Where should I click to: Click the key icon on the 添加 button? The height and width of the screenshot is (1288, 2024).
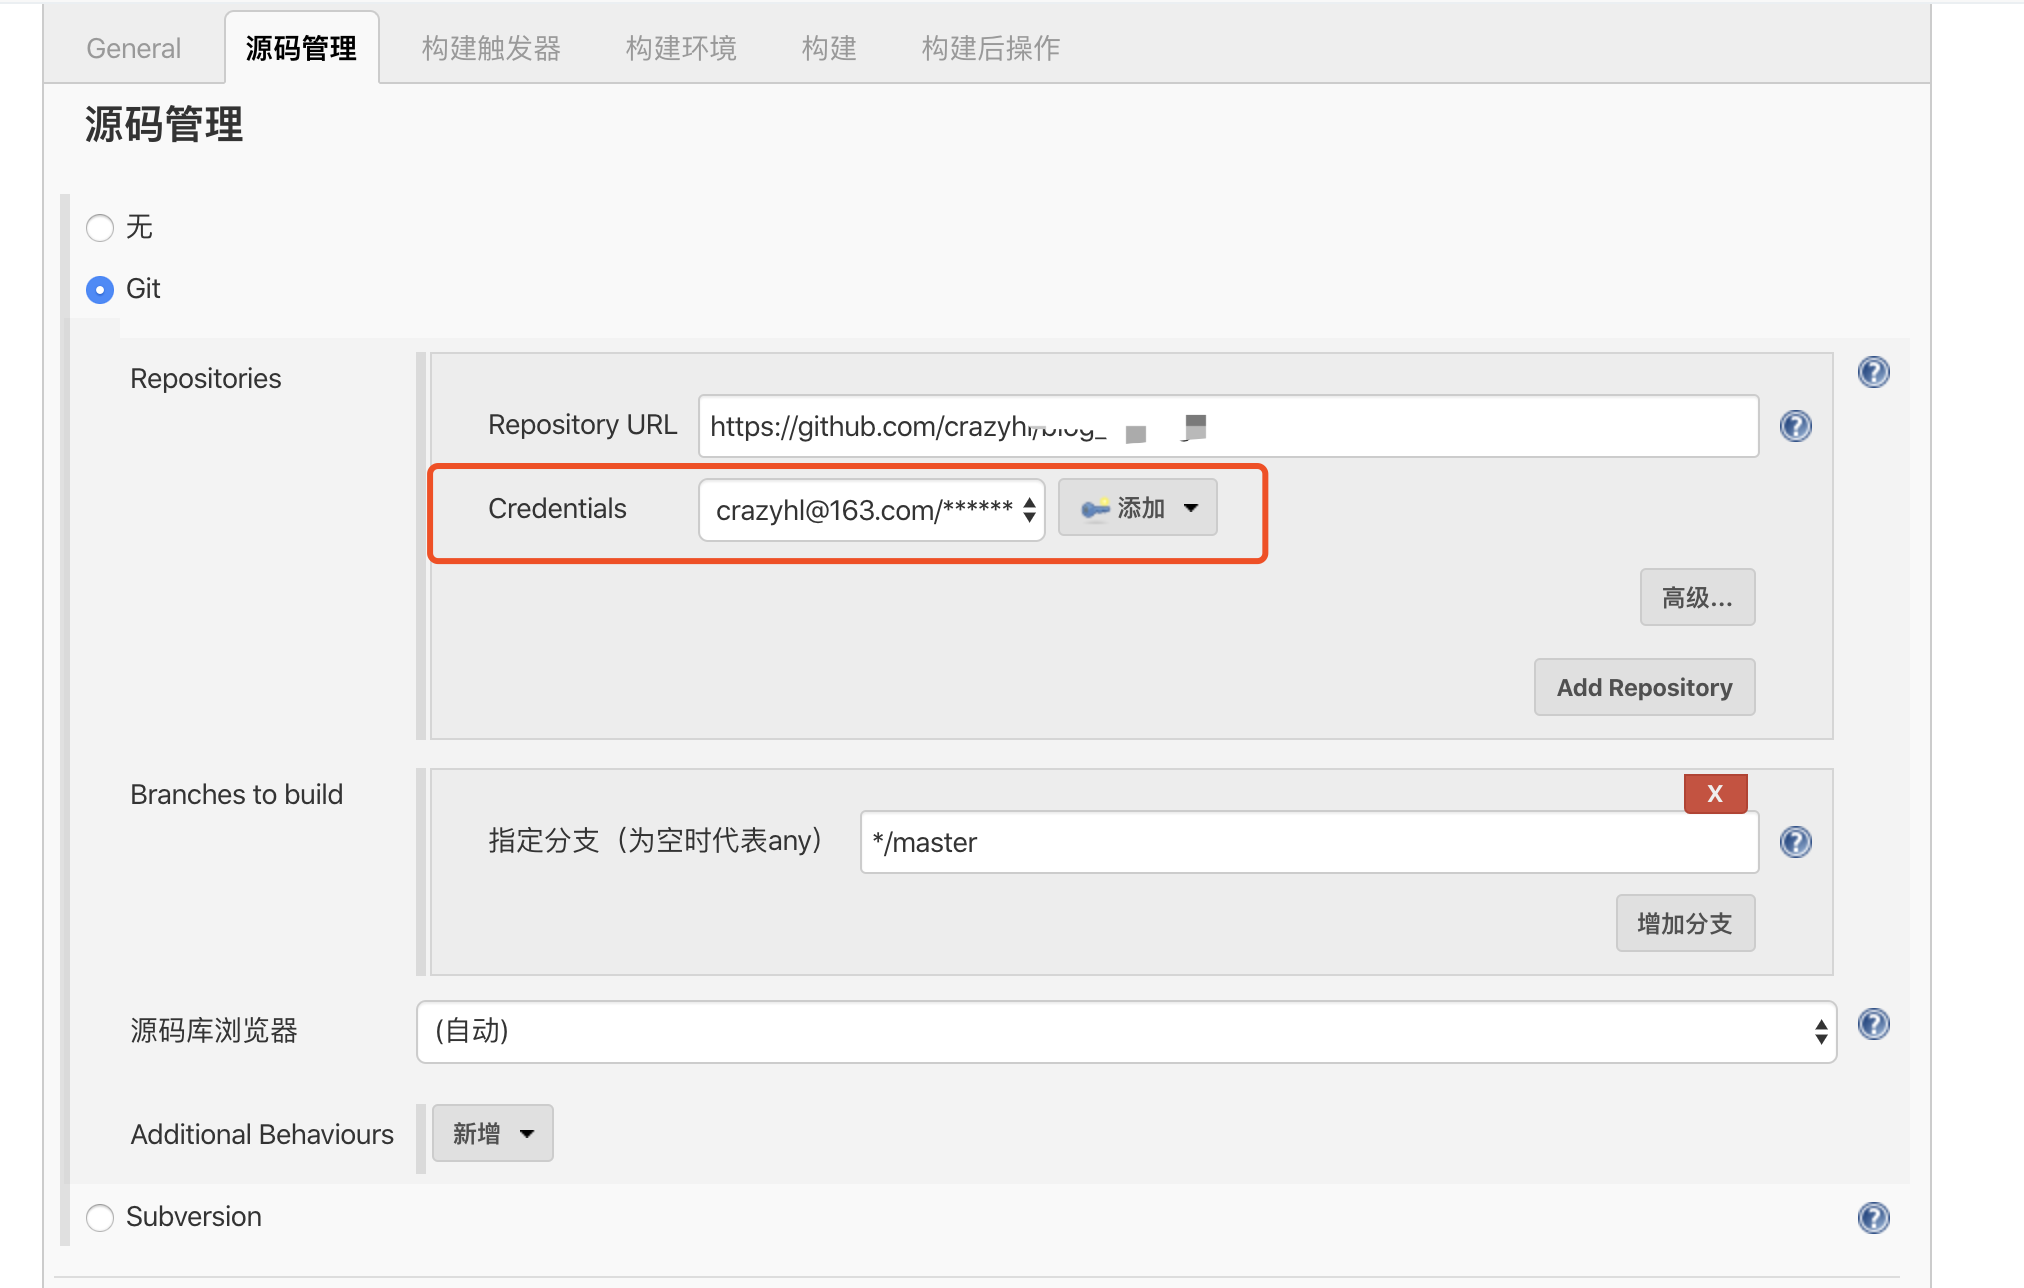[1094, 507]
